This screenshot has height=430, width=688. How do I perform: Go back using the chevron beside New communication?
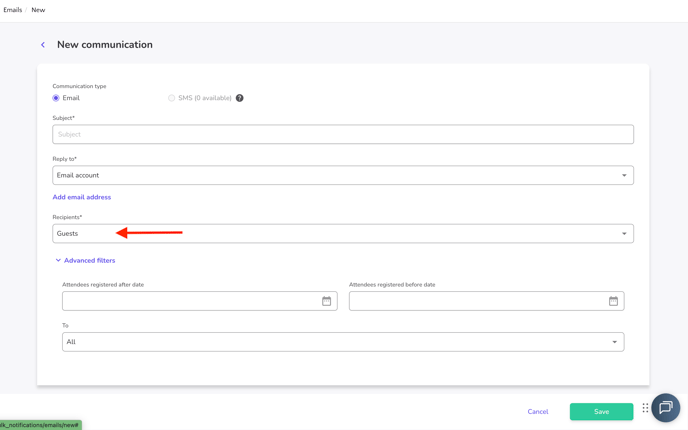click(x=43, y=45)
